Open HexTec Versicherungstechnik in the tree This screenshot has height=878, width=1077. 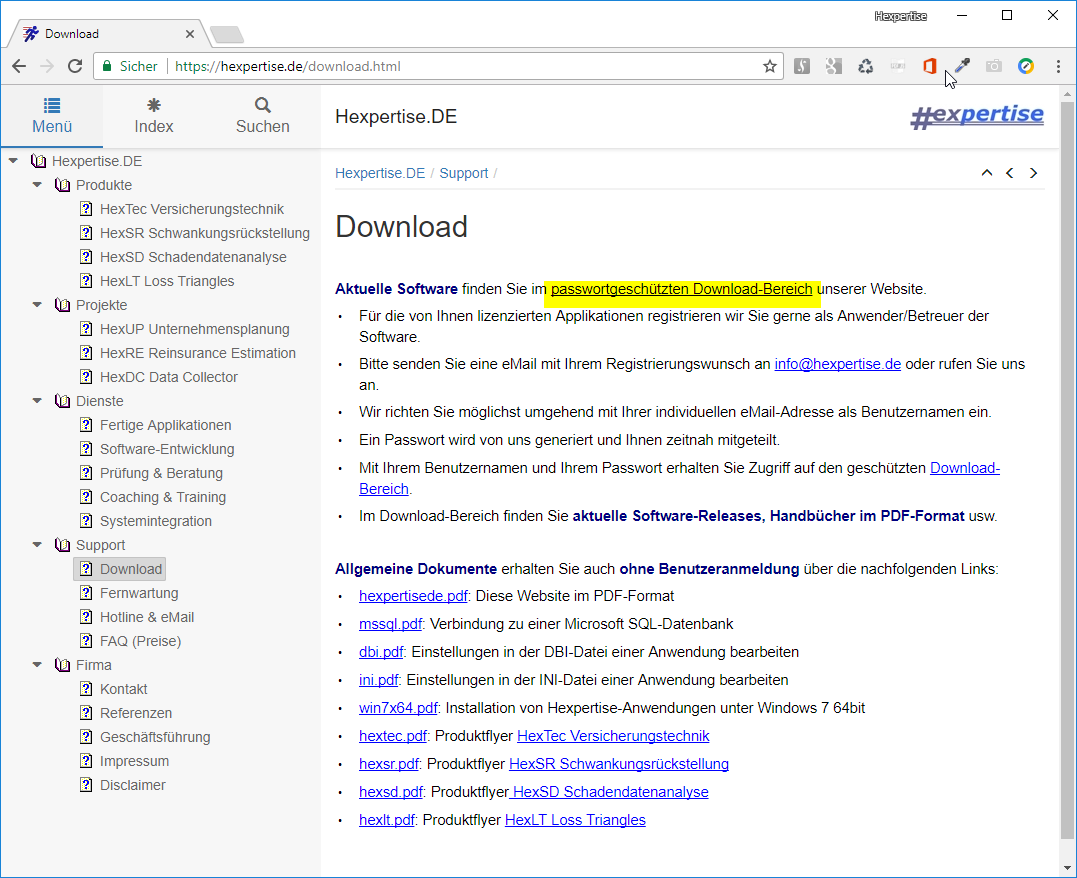(192, 209)
